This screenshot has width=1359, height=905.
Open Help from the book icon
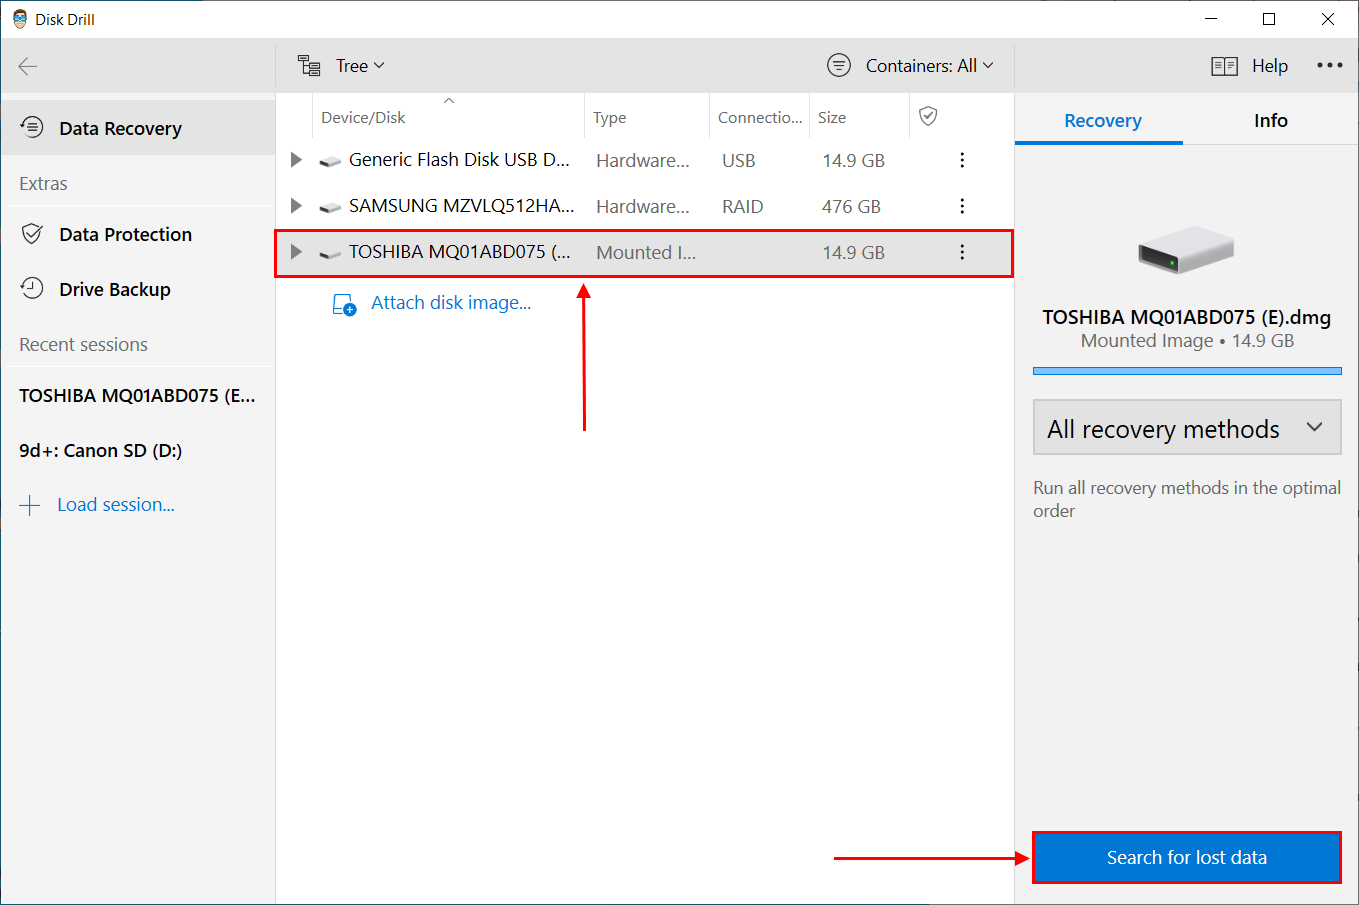[1224, 66]
